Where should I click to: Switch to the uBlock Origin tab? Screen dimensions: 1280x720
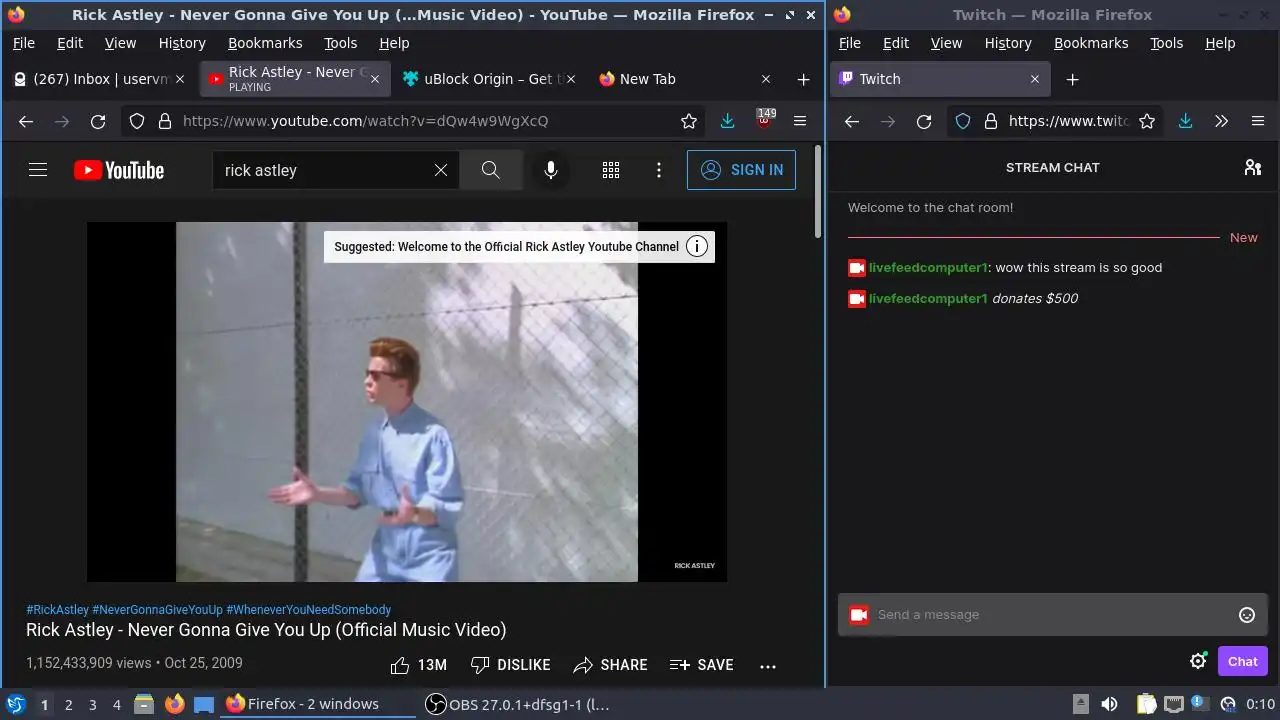point(490,79)
